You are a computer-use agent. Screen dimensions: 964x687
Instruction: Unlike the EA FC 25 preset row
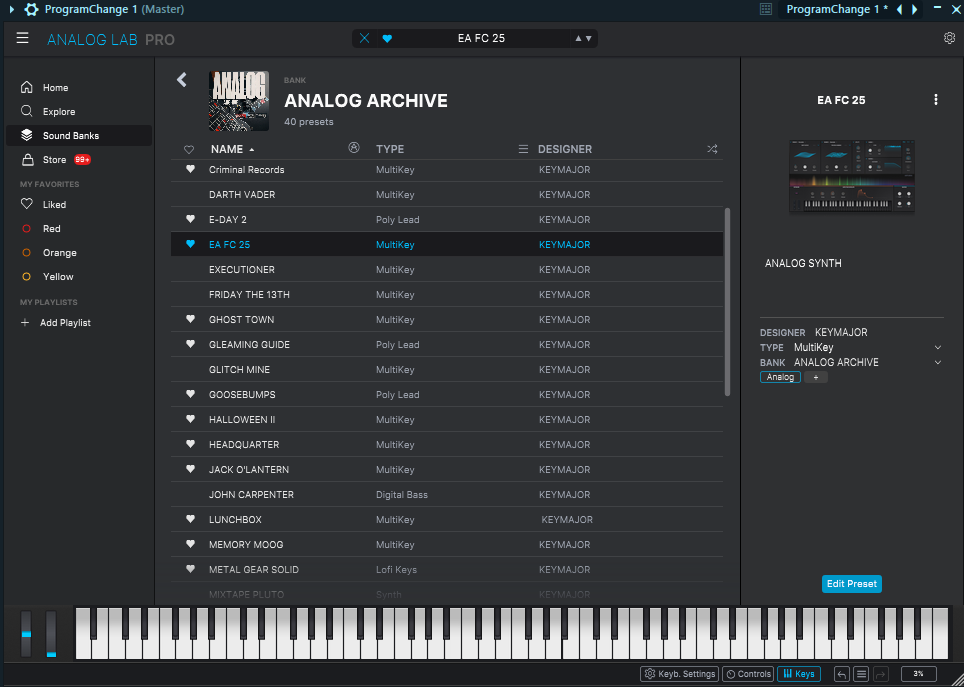click(x=190, y=244)
